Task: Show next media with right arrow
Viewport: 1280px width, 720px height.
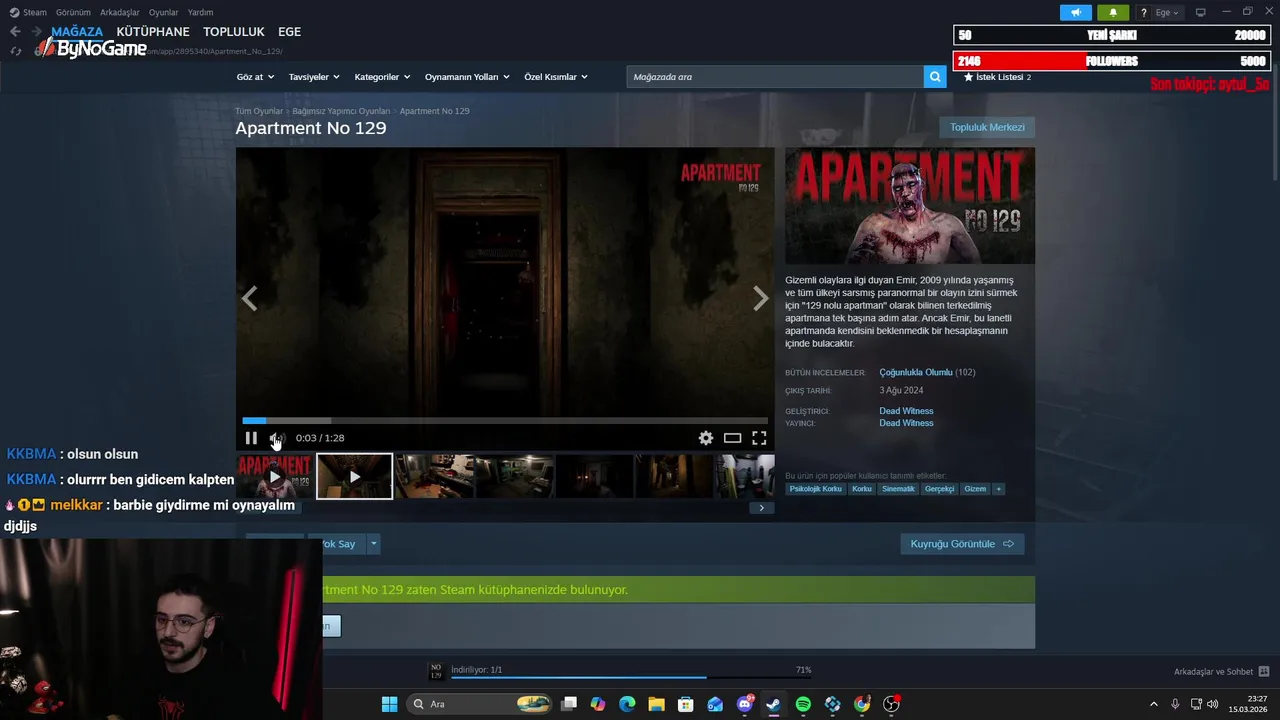Action: tap(761, 298)
